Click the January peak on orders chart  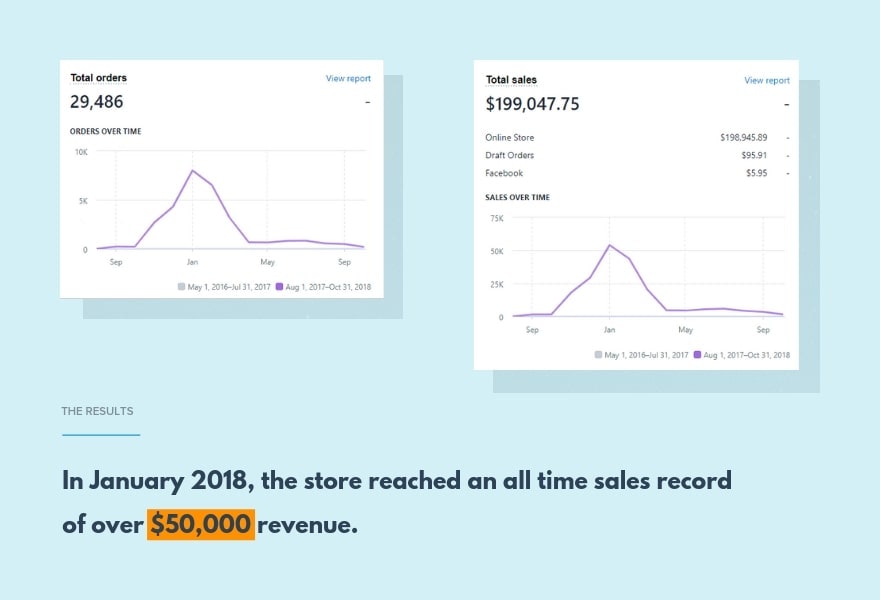(x=192, y=170)
